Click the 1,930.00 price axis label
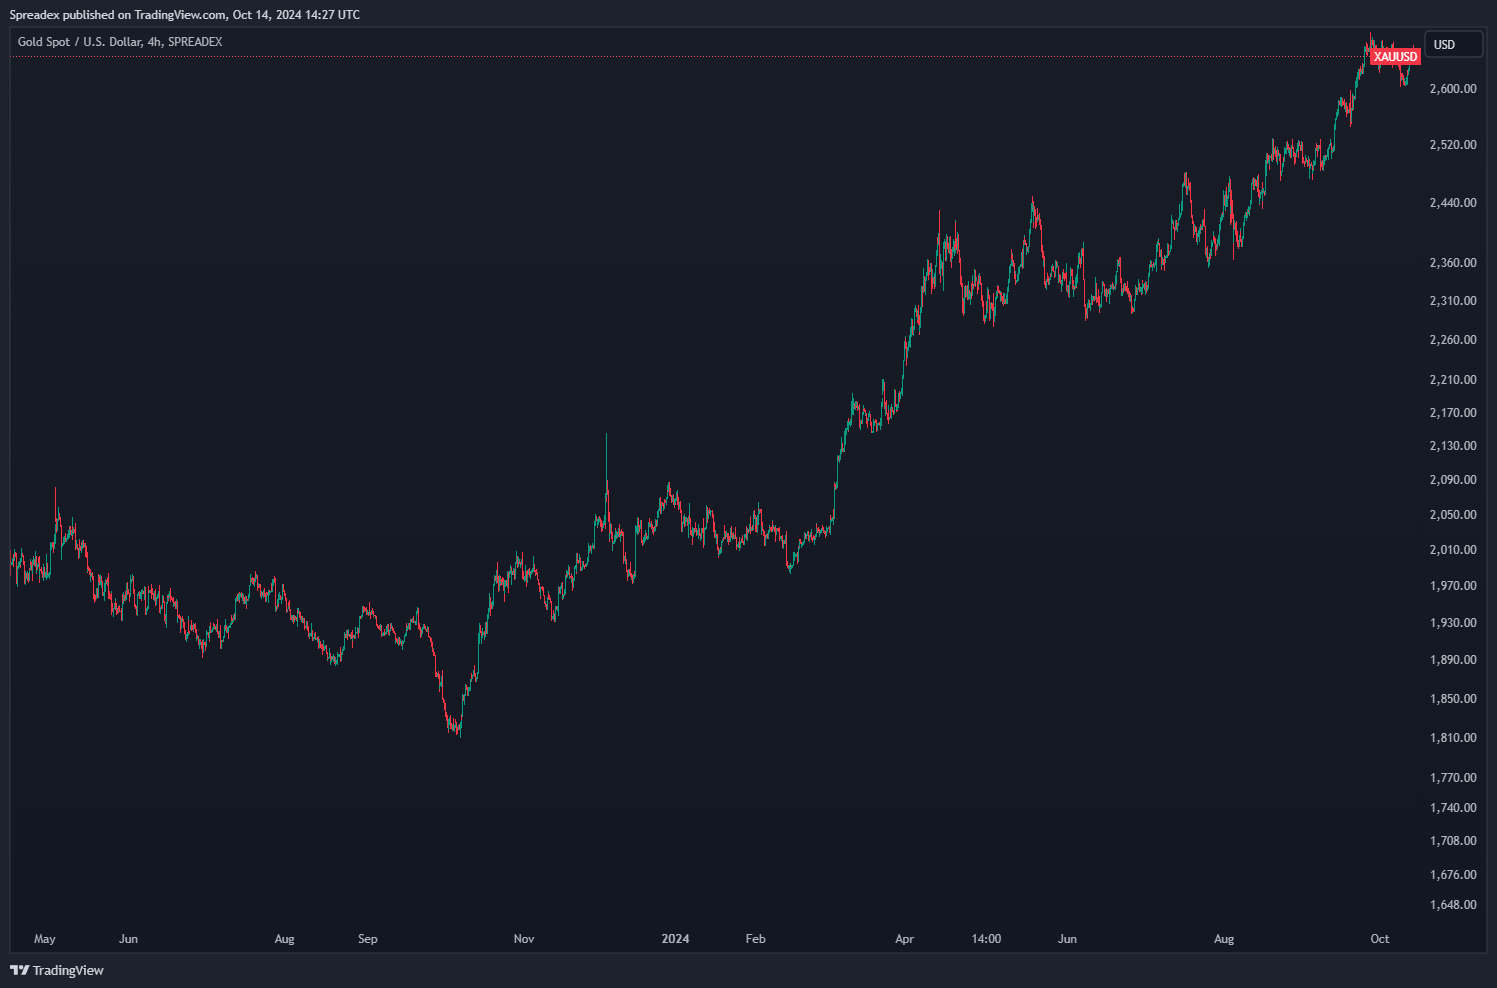Screen dimensions: 1497x988 tap(1453, 623)
